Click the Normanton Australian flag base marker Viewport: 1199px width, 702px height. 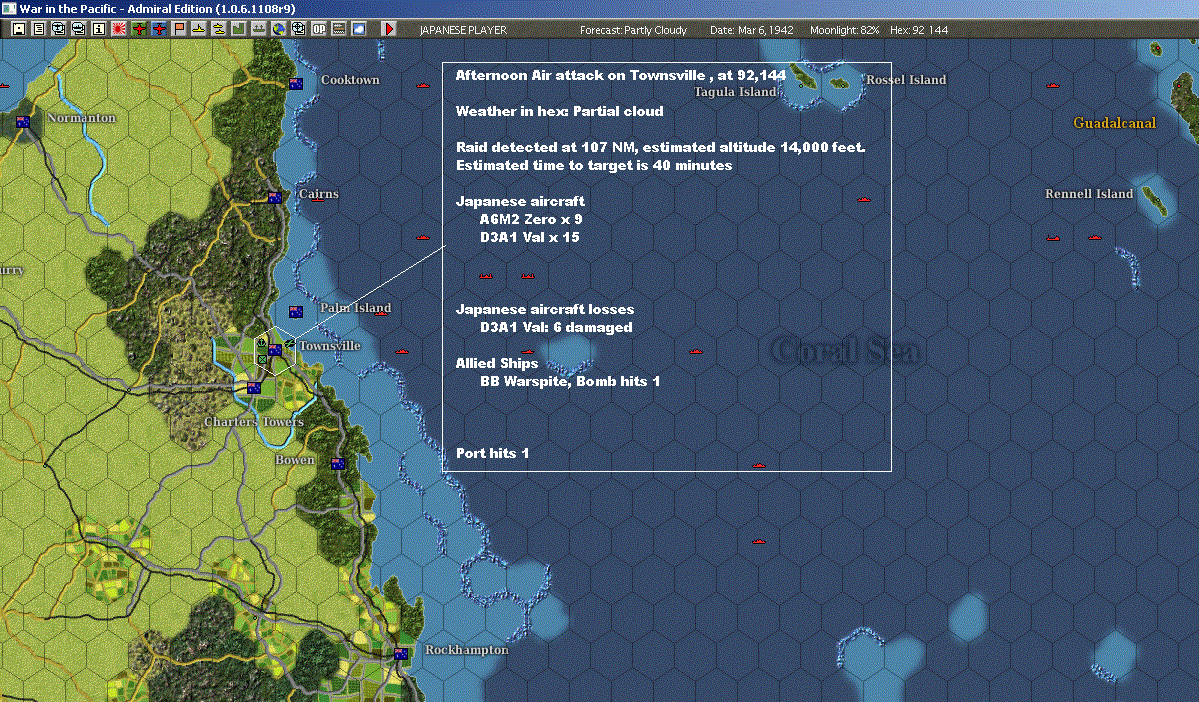pos(23,122)
